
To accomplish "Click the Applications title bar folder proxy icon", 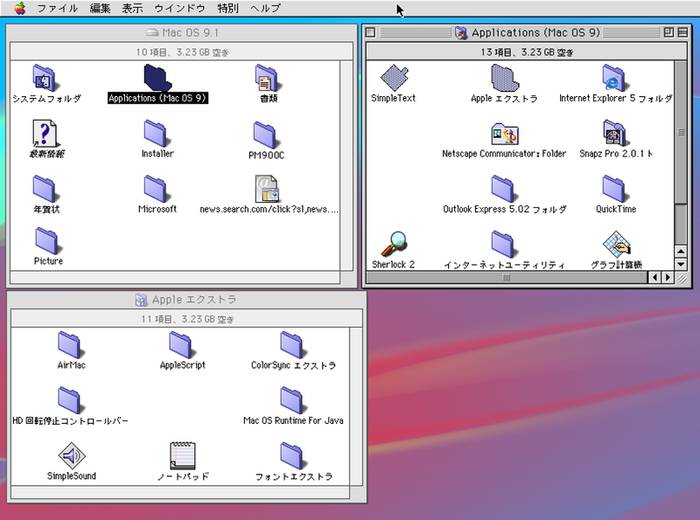I will [461, 33].
